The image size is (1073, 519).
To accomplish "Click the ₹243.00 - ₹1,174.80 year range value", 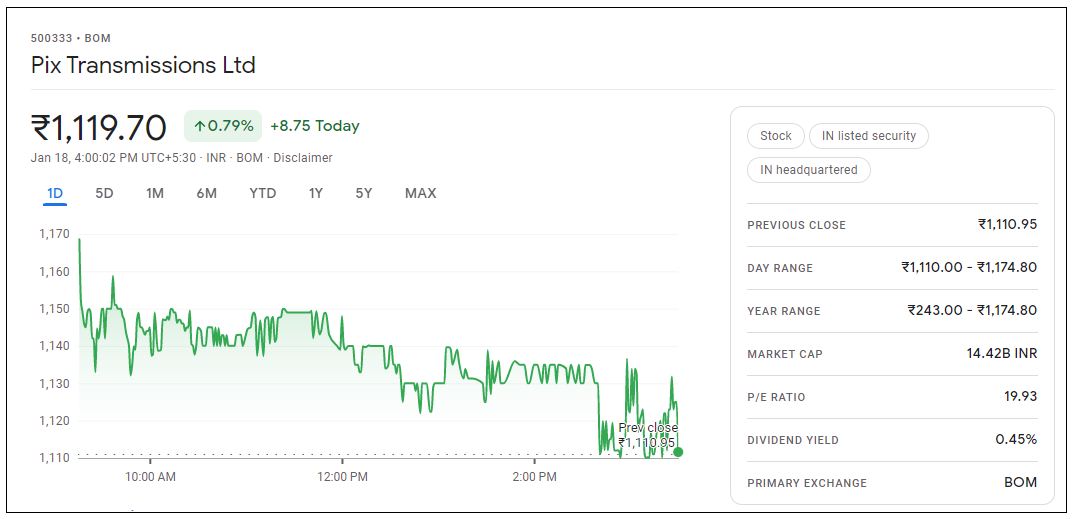I will [972, 310].
